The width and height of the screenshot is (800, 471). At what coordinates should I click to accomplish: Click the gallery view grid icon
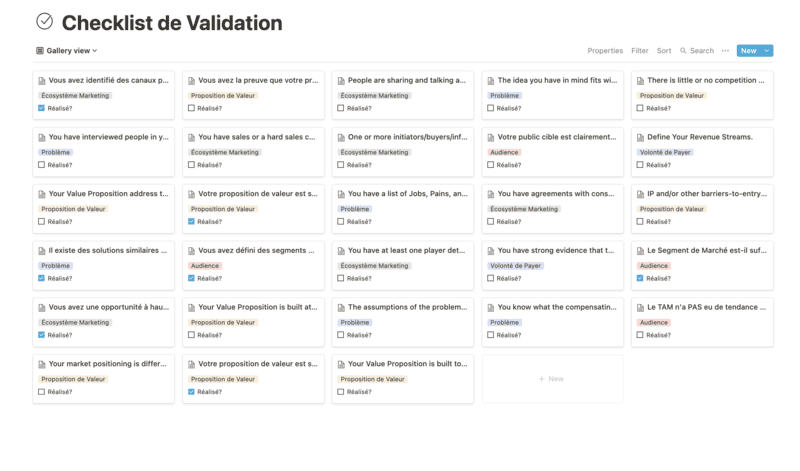click(x=40, y=51)
